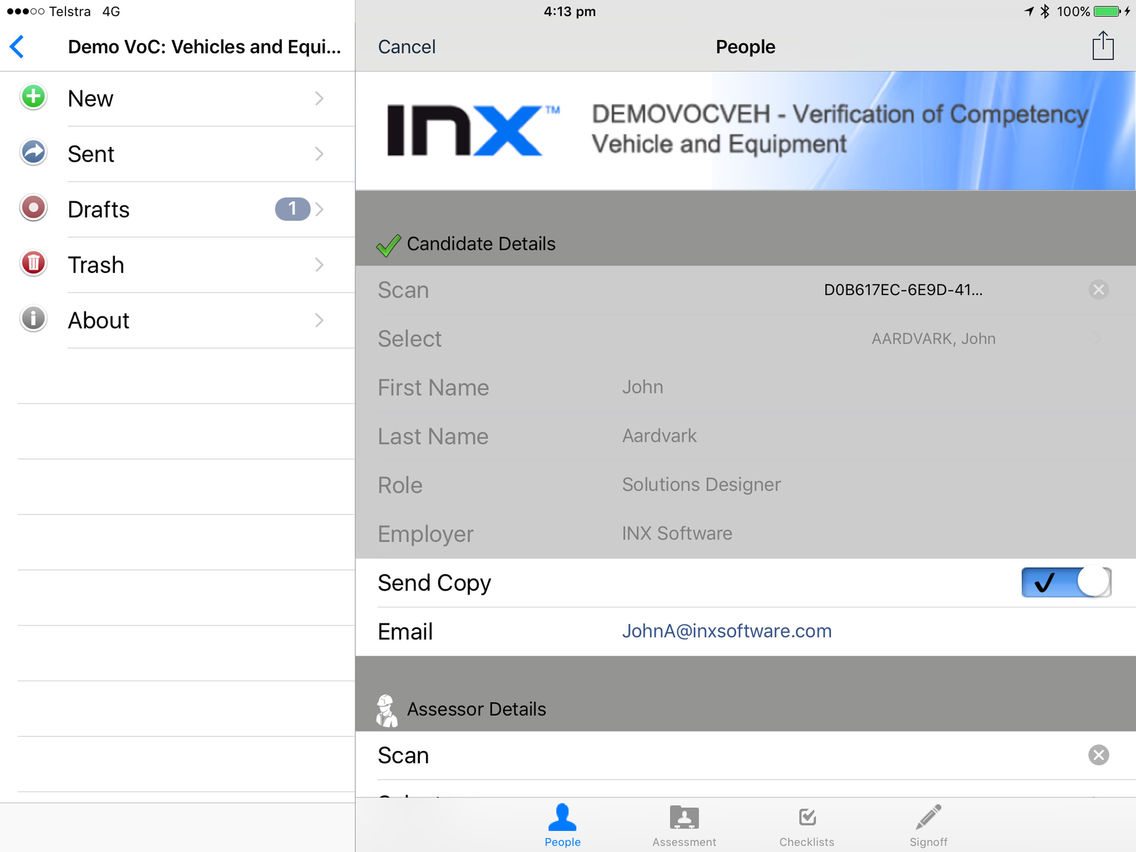This screenshot has height=852, width=1136.
Task: Switch to the Checklists tab
Action: 806,826
